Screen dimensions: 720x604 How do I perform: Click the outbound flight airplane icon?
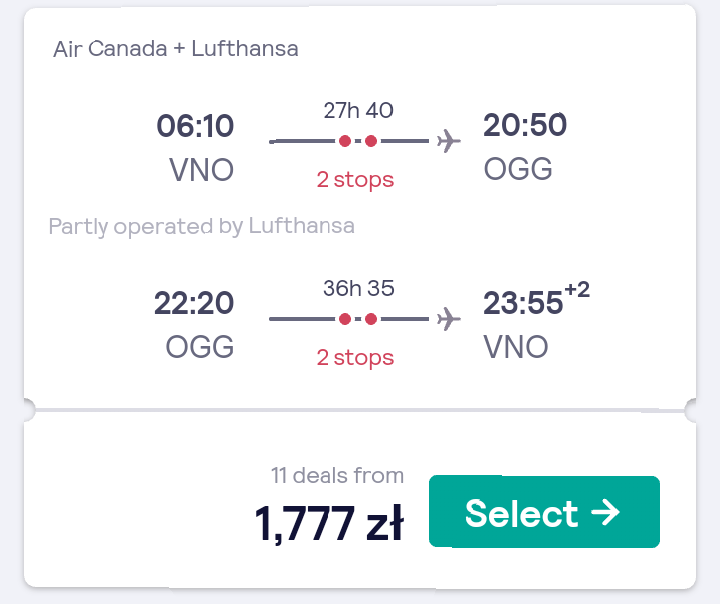pos(448,141)
